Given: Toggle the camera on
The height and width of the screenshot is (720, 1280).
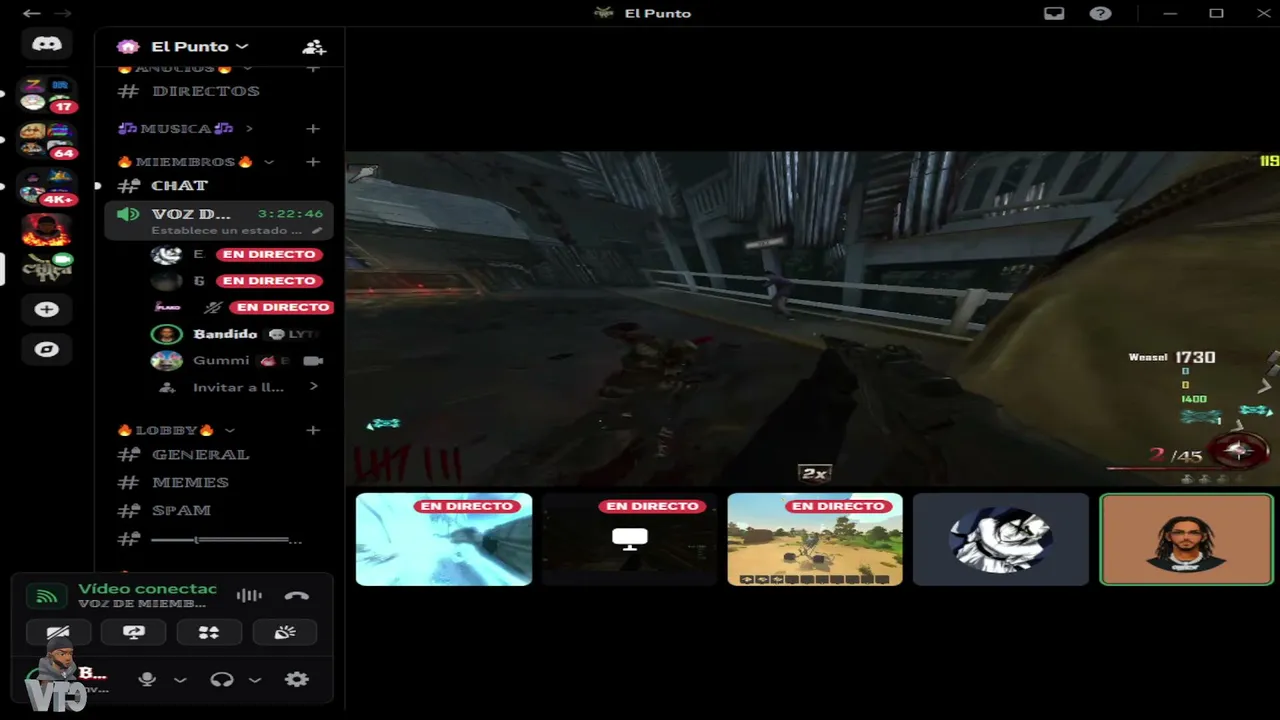Looking at the screenshot, I should tap(58, 632).
